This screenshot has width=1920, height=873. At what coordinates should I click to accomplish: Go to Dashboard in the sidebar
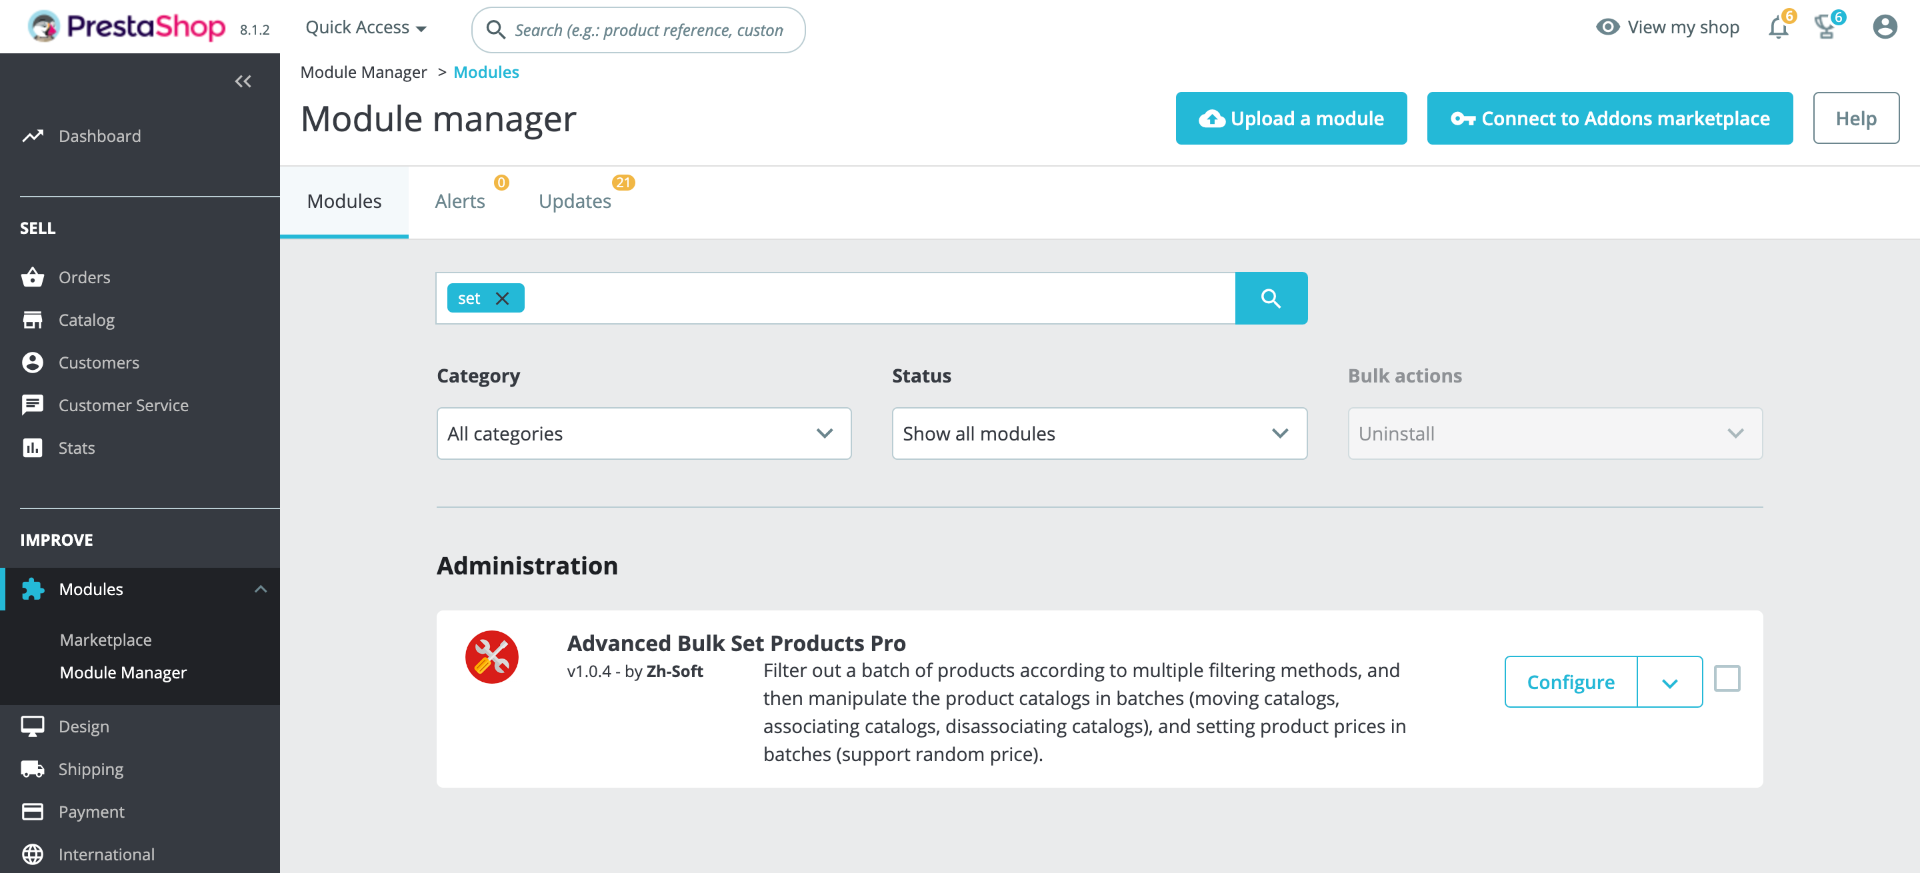[x=99, y=136]
